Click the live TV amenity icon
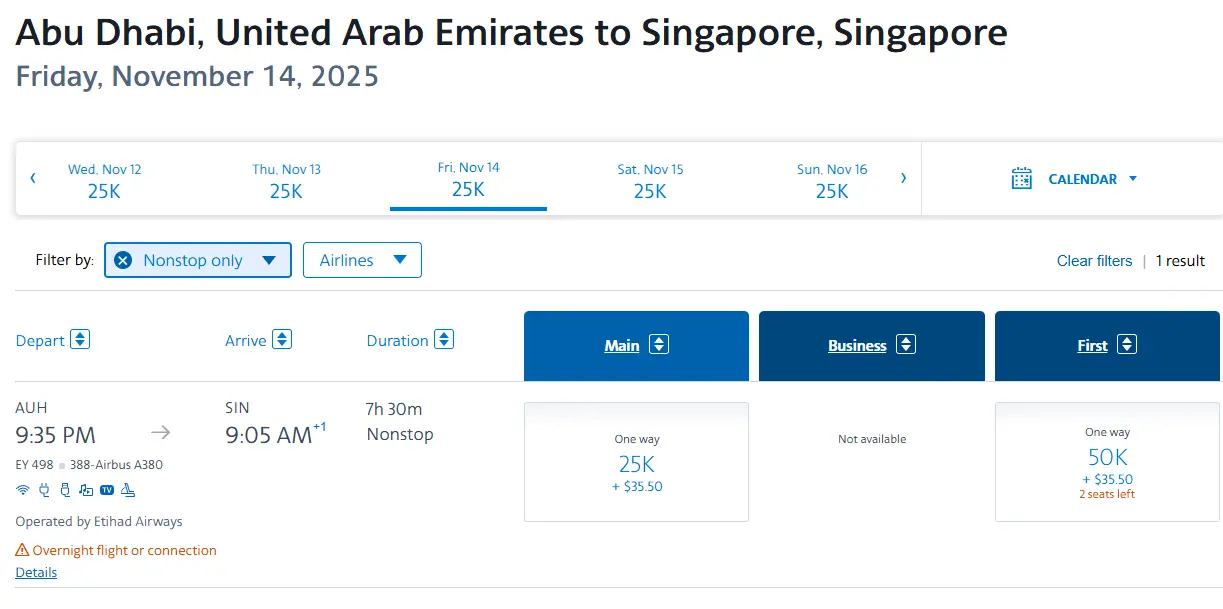This screenshot has height=609, width=1223. point(107,490)
